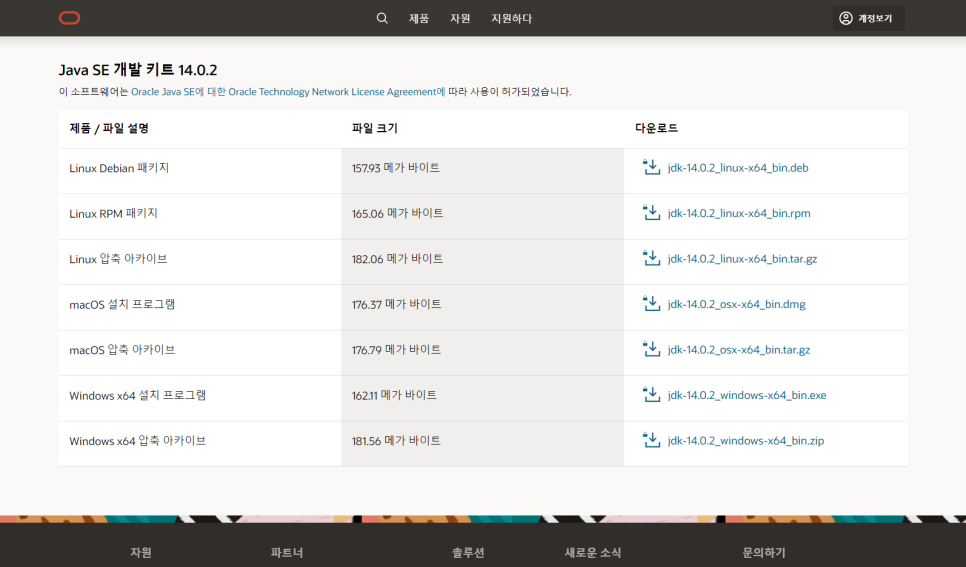Viewport: 966px width, 567px height.
Task: Click column header 파일 크기
Action: coord(375,128)
